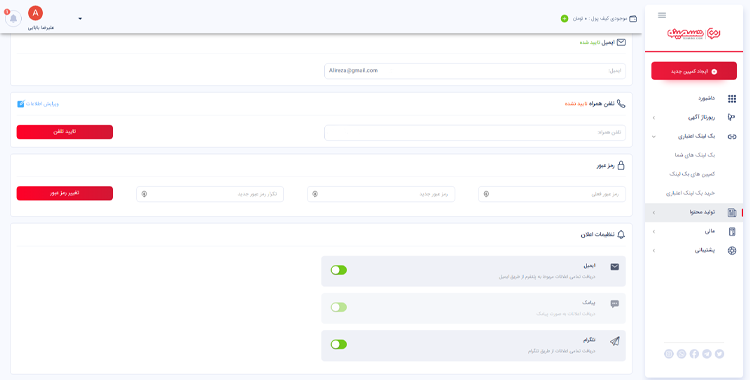Expand the رپورتاژ آگهی submenu chevron
Viewport: 750px width, 380px height.
(x=654, y=117)
